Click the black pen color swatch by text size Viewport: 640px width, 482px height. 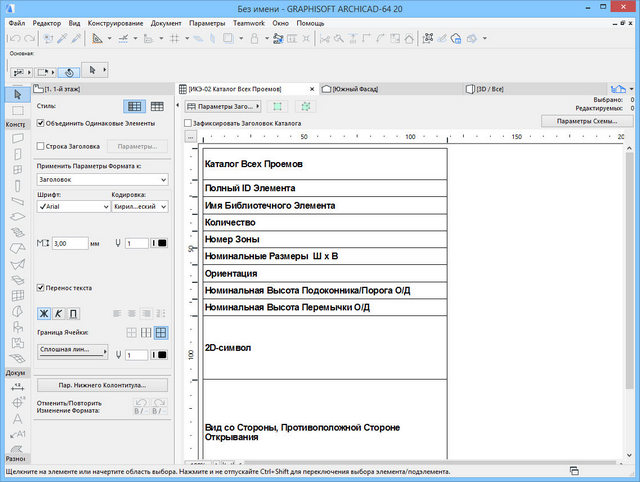pyautogui.click(x=160, y=243)
